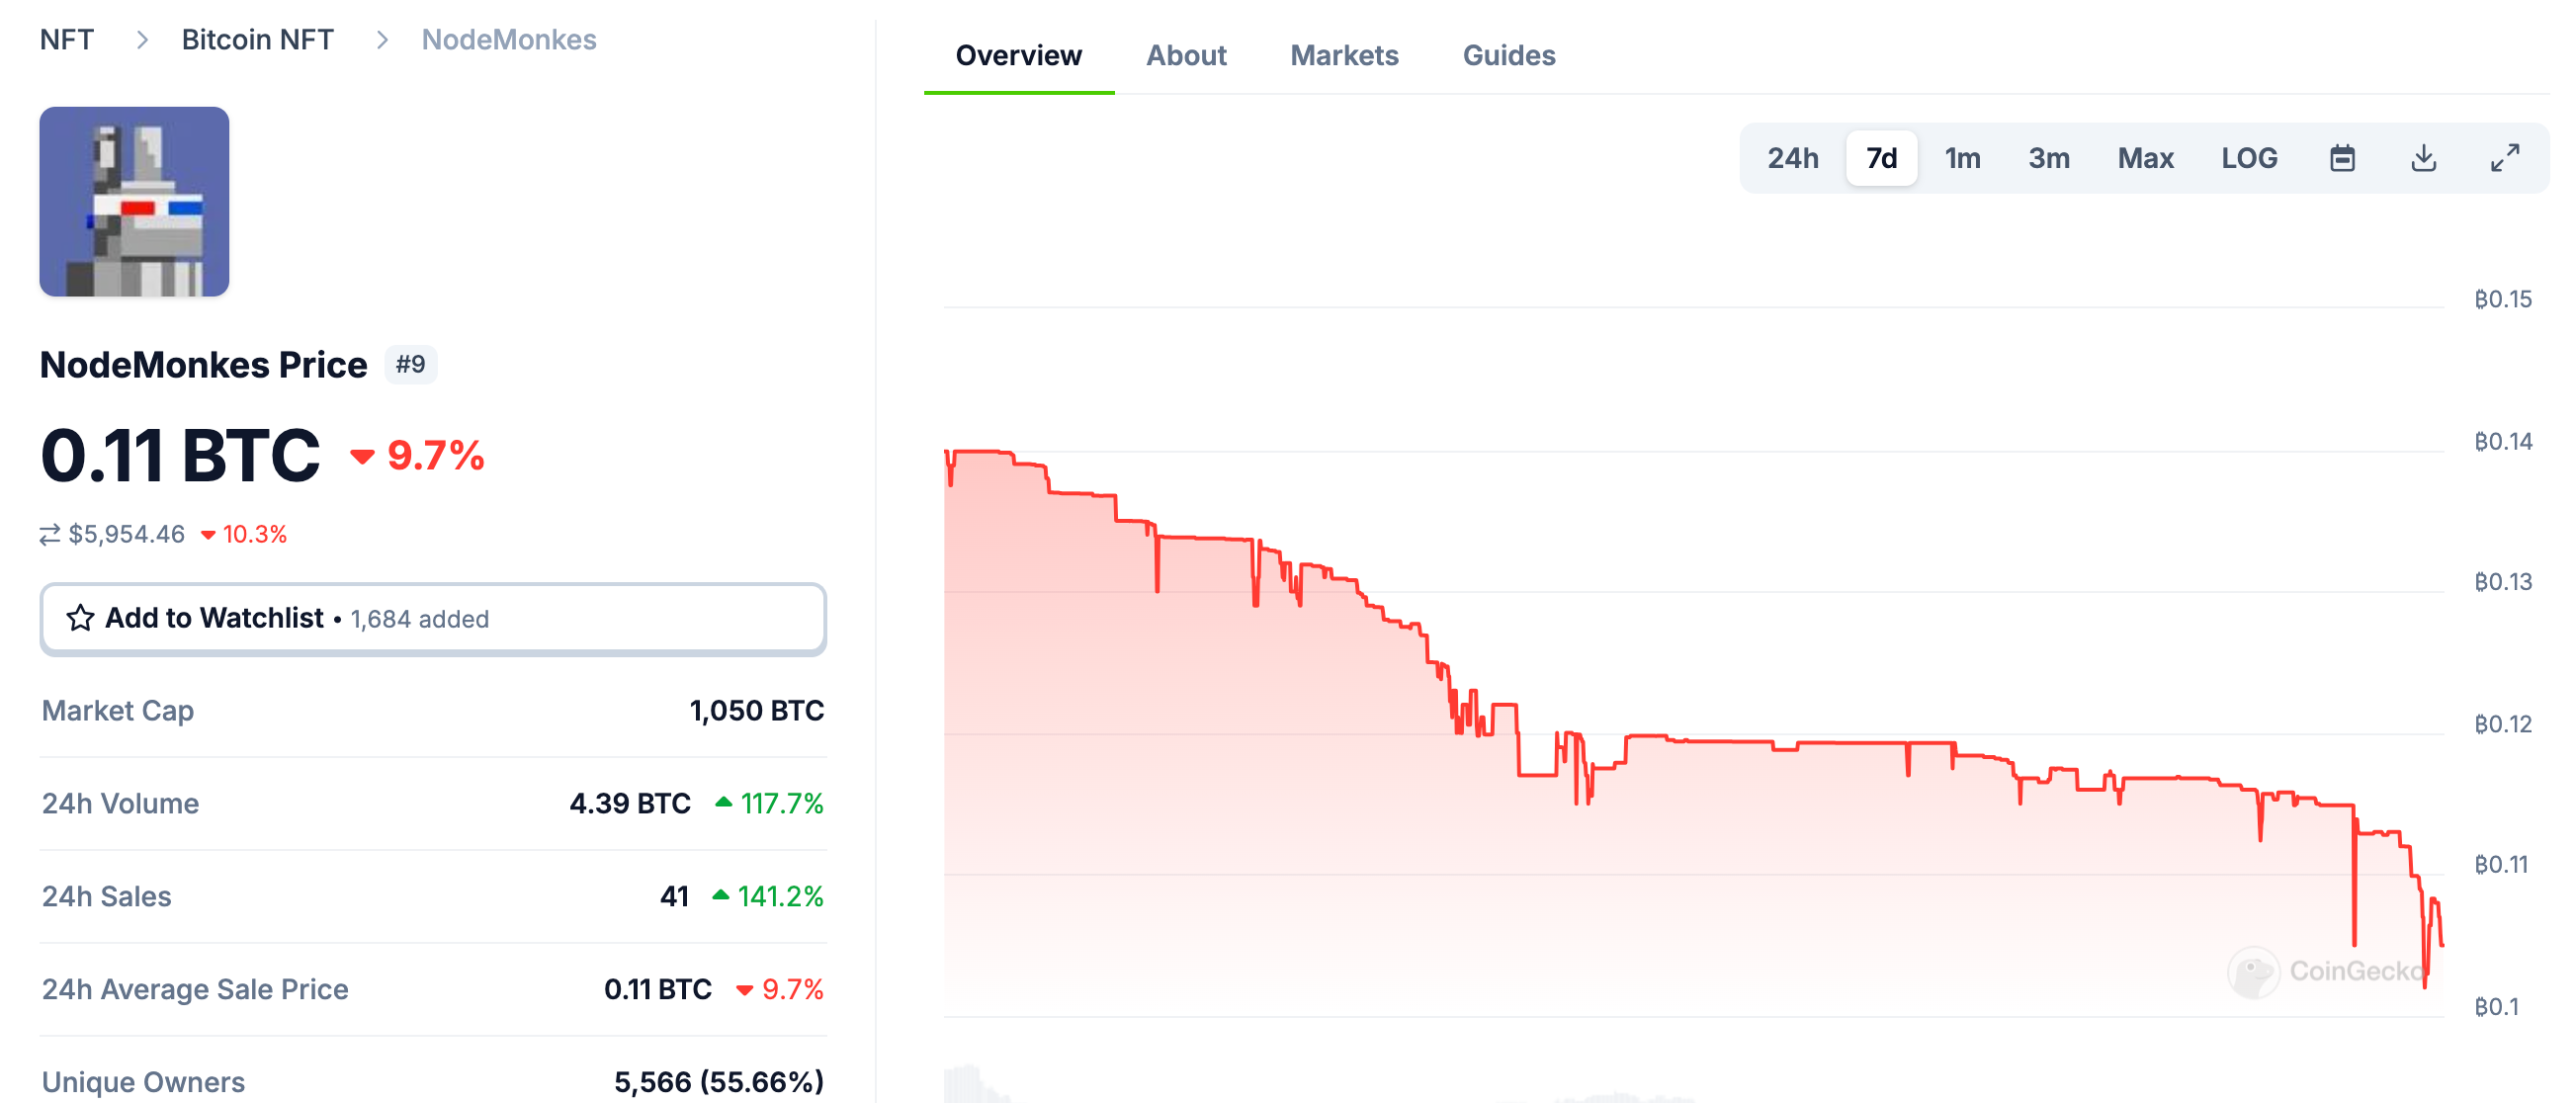Go to the NFT breadcrumb link

(67, 39)
